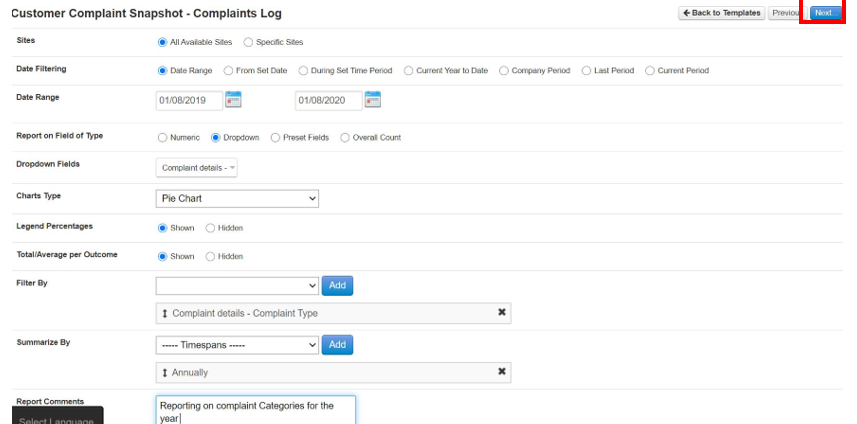857x424 pixels.
Task: Select Preset Fields field type
Action: 275,138
